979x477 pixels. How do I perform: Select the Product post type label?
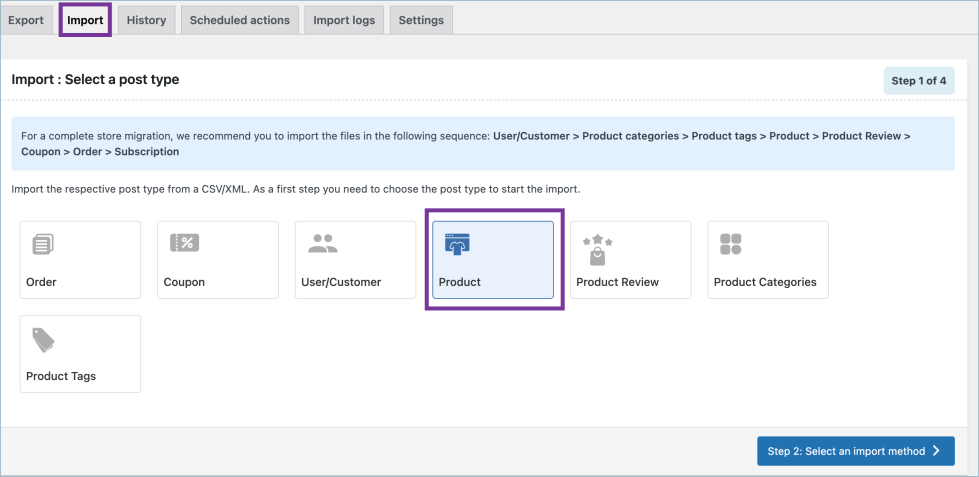(460, 282)
